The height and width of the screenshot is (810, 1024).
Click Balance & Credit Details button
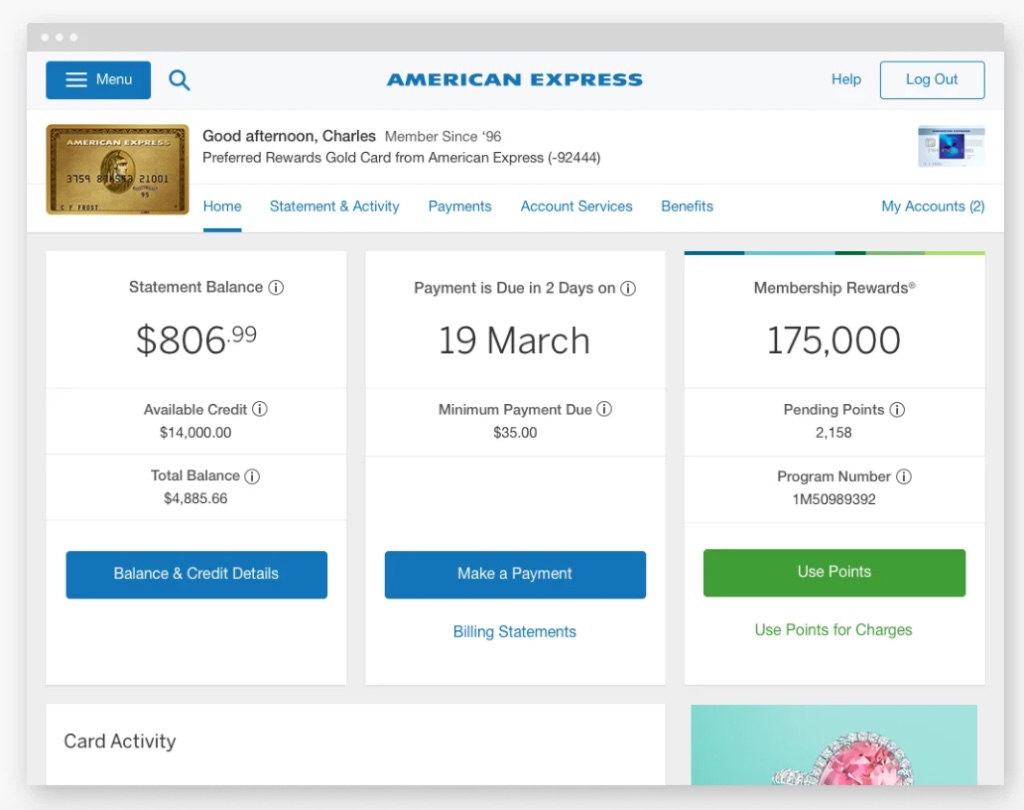click(x=196, y=574)
